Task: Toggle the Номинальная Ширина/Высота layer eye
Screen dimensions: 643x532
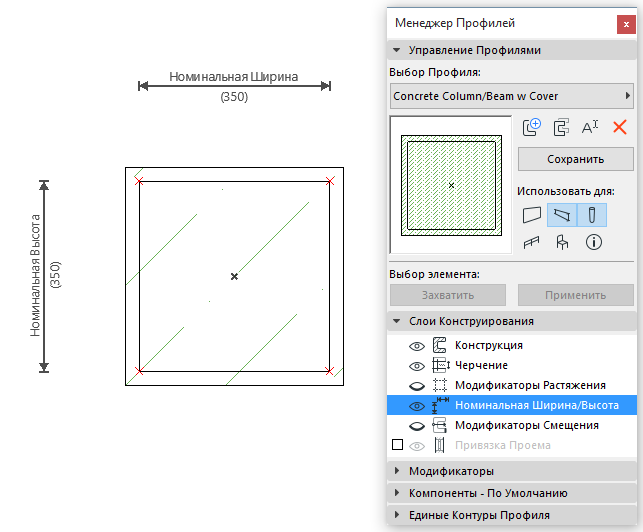Action: pyautogui.click(x=417, y=406)
